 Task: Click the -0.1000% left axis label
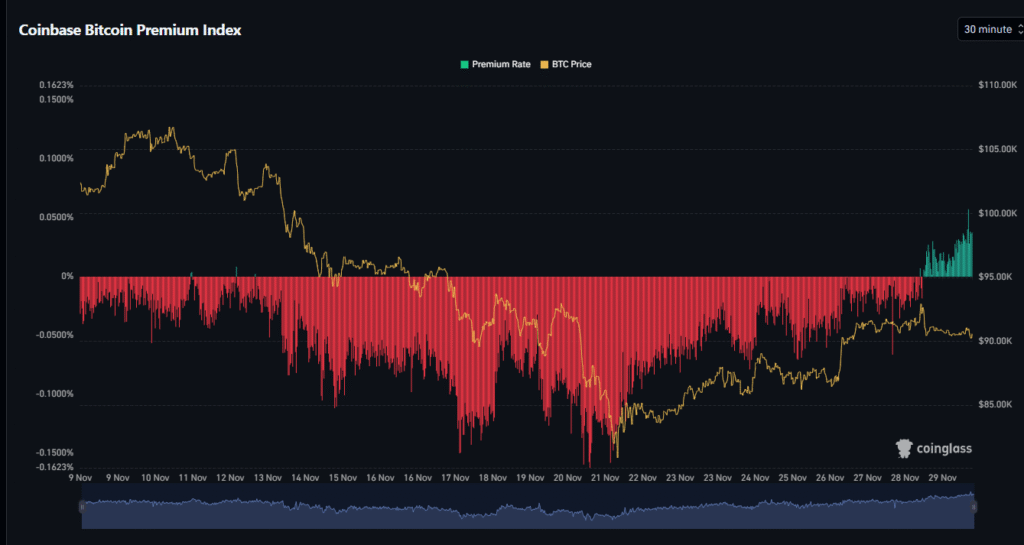coord(55,393)
